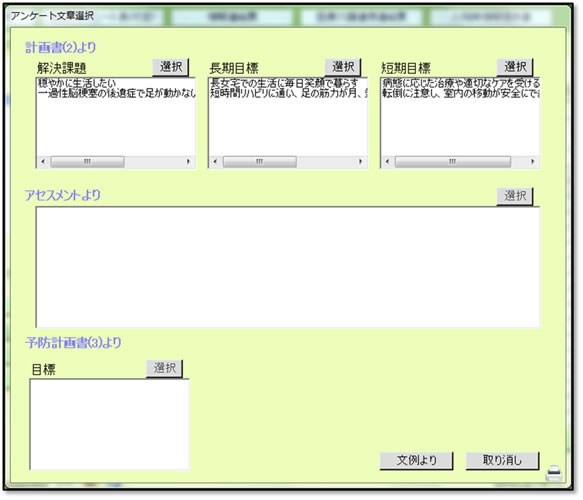Click 選択 button next to 解決課題
The height and width of the screenshot is (500, 583).
(171, 67)
